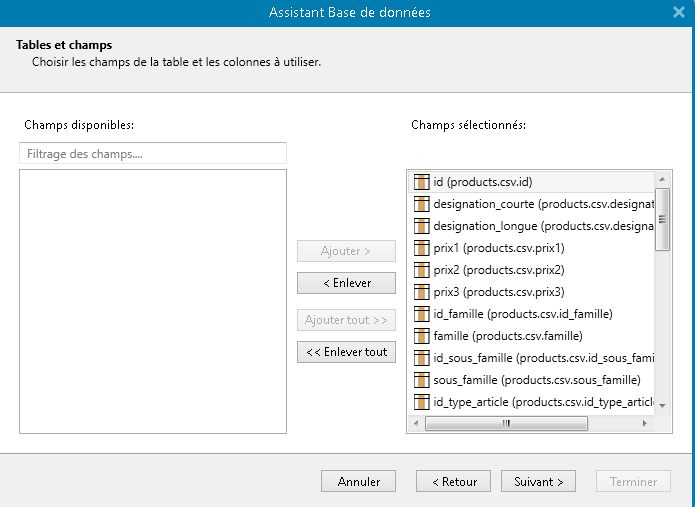The image size is (695, 507).
Task: Go back with the < Retour button
Action: [453, 482]
